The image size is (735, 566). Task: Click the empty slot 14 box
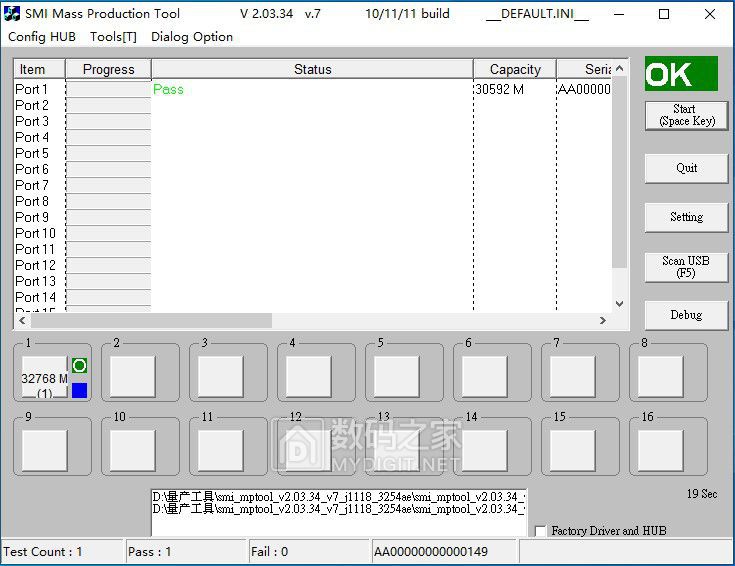484,451
